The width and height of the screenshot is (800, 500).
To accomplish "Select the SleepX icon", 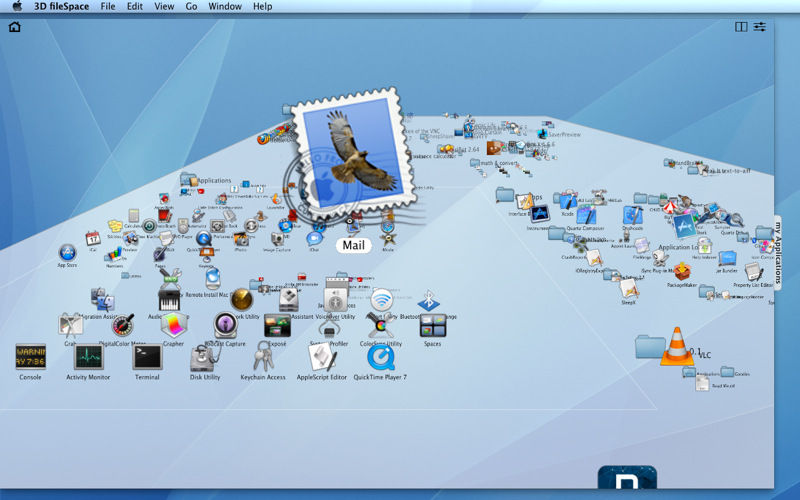I will pyautogui.click(x=629, y=288).
